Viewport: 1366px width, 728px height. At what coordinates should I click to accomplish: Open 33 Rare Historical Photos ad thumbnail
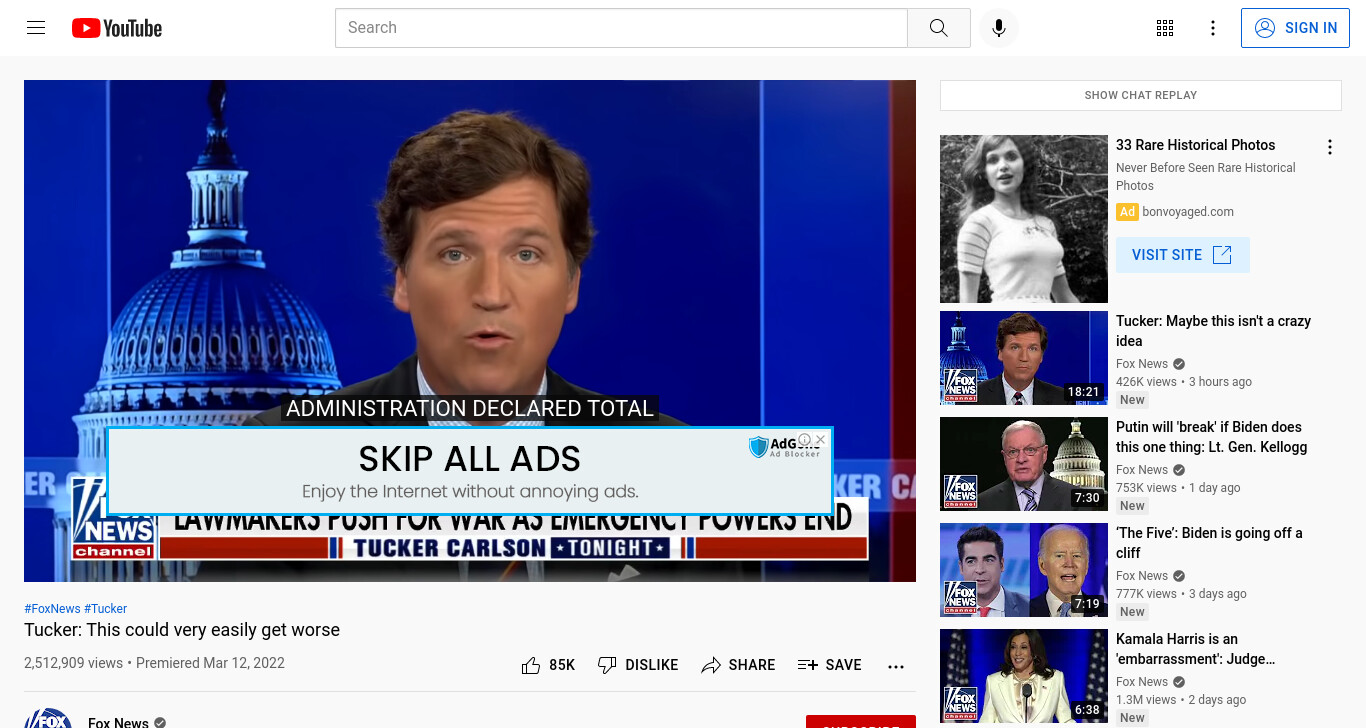[x=1024, y=219]
